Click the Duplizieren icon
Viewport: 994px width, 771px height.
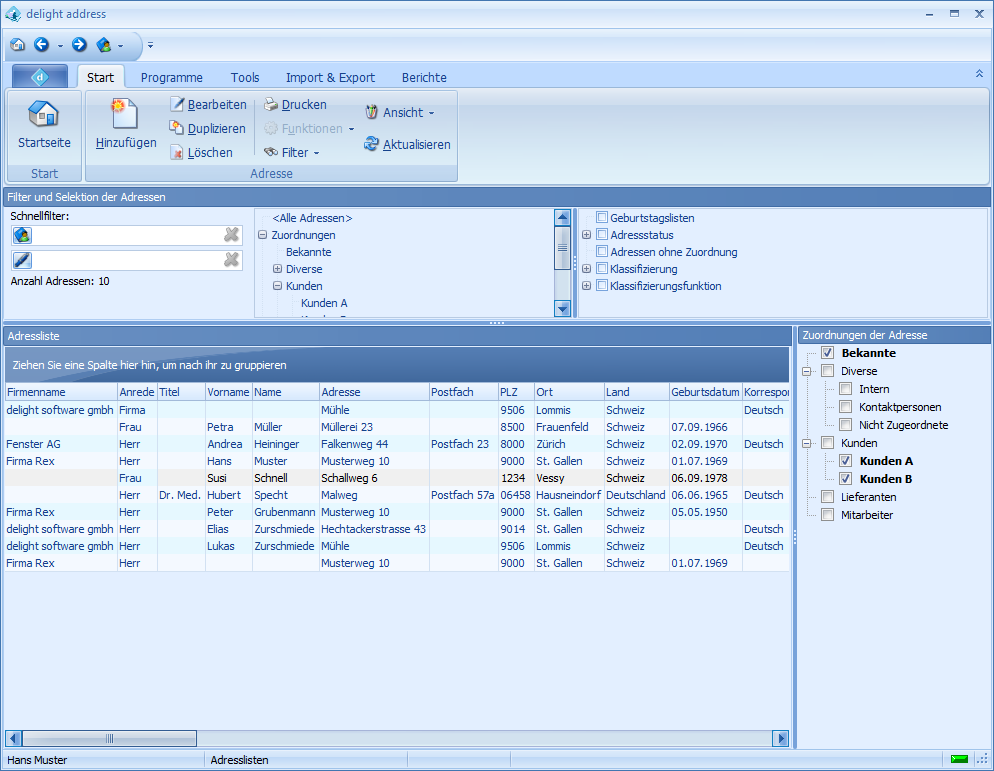[x=177, y=128]
